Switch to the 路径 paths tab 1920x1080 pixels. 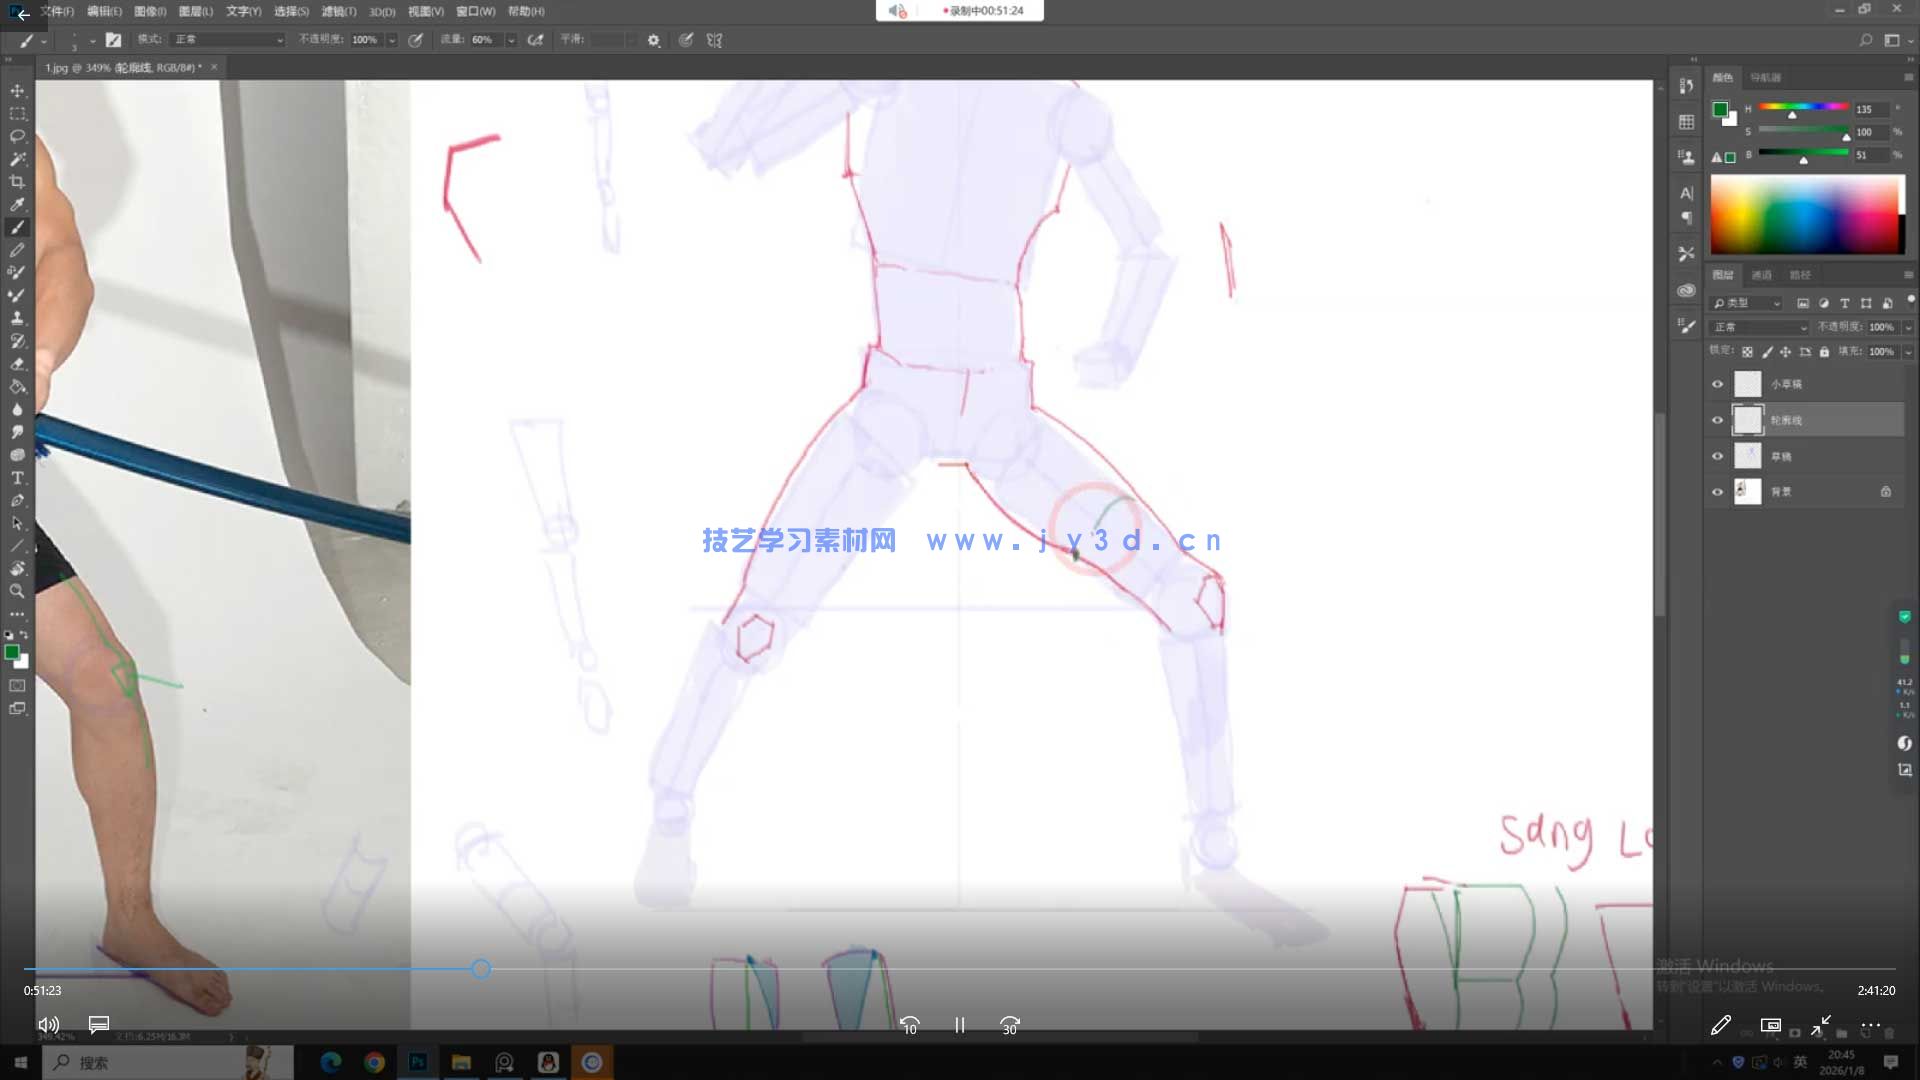(1800, 275)
